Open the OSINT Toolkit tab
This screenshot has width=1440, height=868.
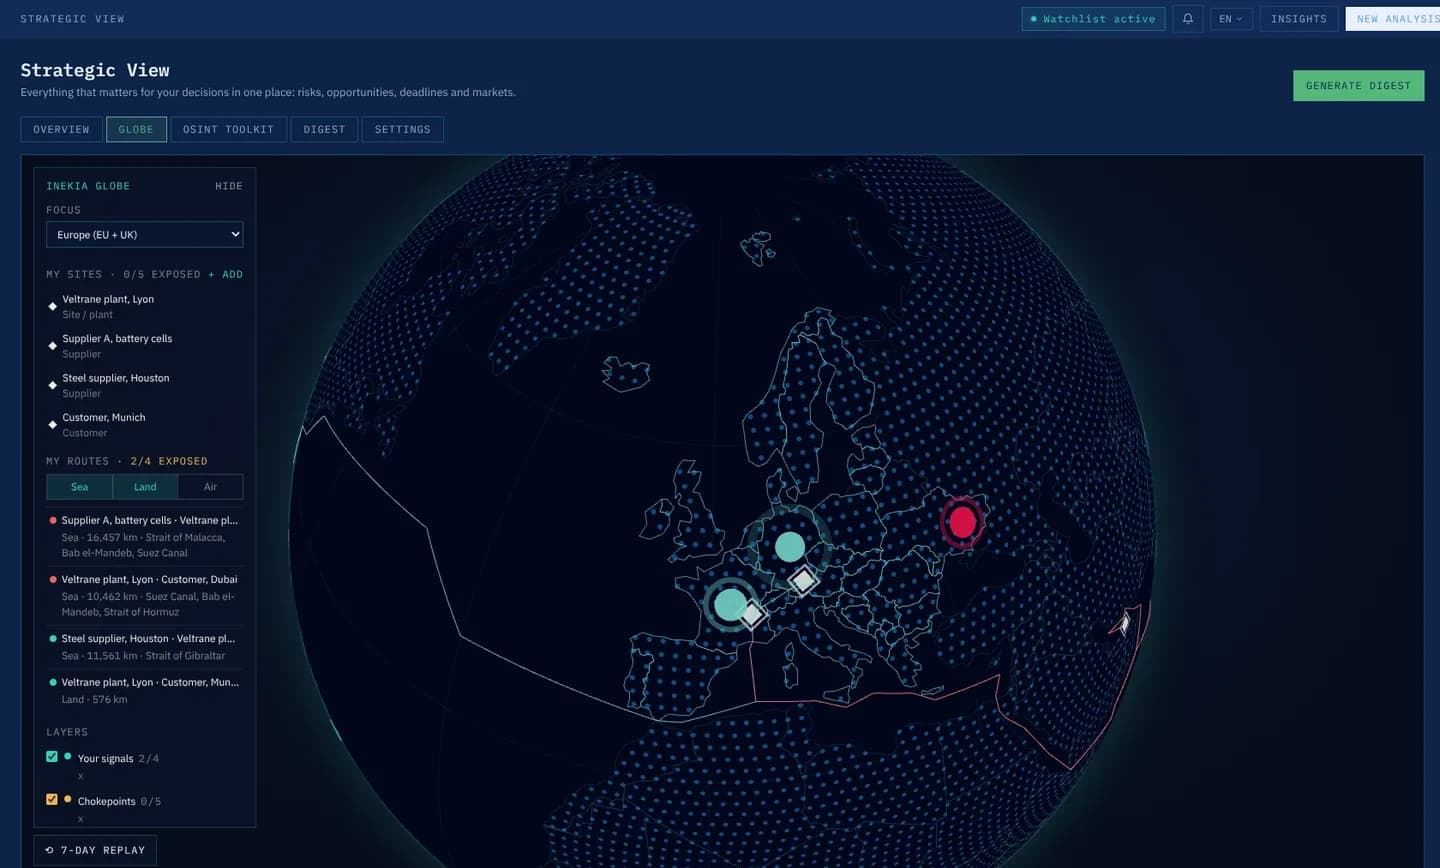click(x=228, y=129)
